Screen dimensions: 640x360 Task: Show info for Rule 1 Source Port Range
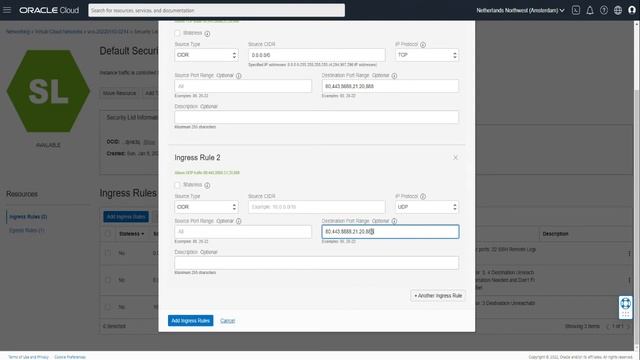[239, 76]
